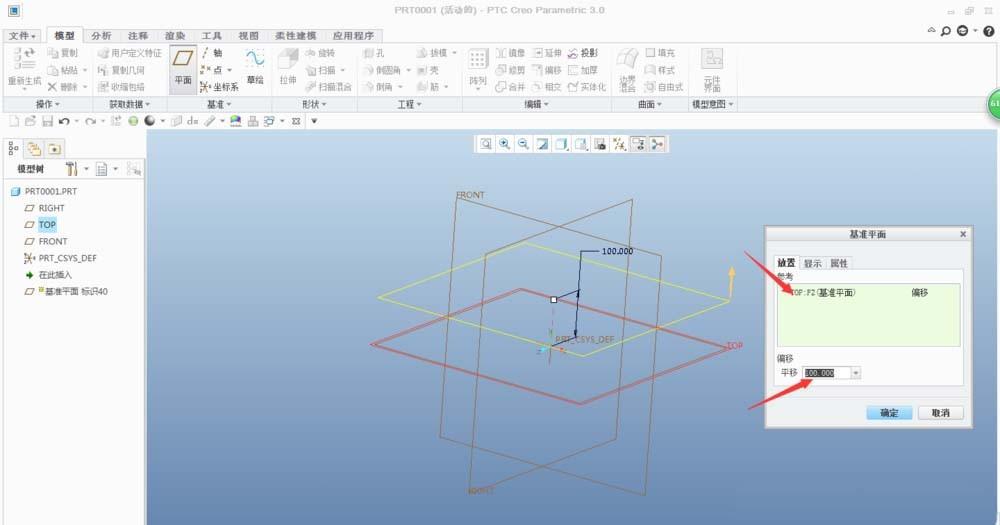The width and height of the screenshot is (1000, 525).
Task: Click the white drag handle on preview plane
Action: point(554,299)
